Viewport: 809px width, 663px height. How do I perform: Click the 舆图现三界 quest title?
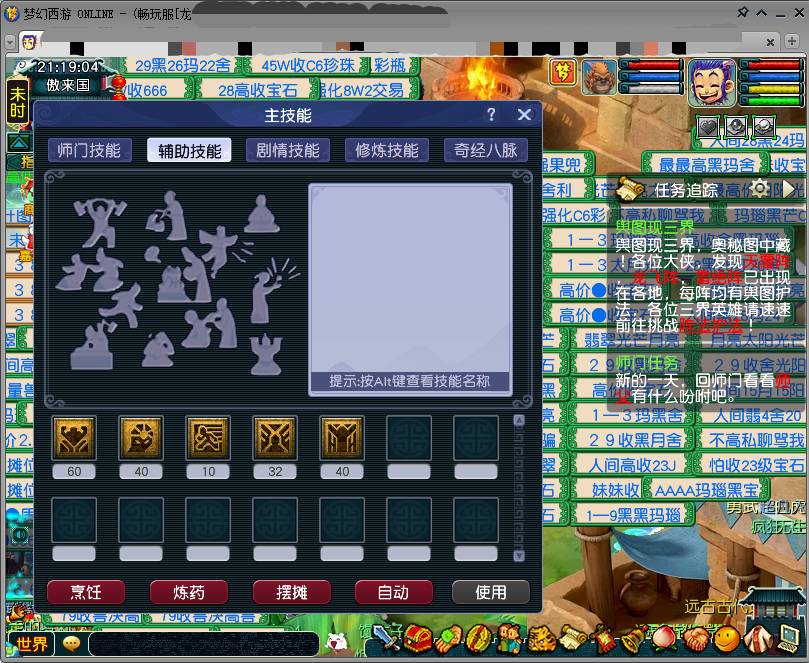pyautogui.click(x=655, y=228)
